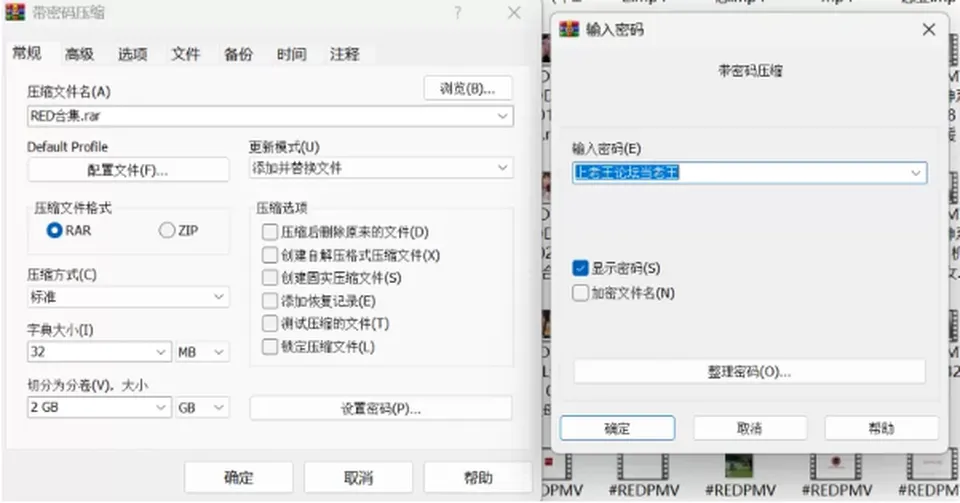Viewport: 960px width, 503px height.
Task: Click the 整理密码(O)... organize passwords button
Action: (x=749, y=372)
